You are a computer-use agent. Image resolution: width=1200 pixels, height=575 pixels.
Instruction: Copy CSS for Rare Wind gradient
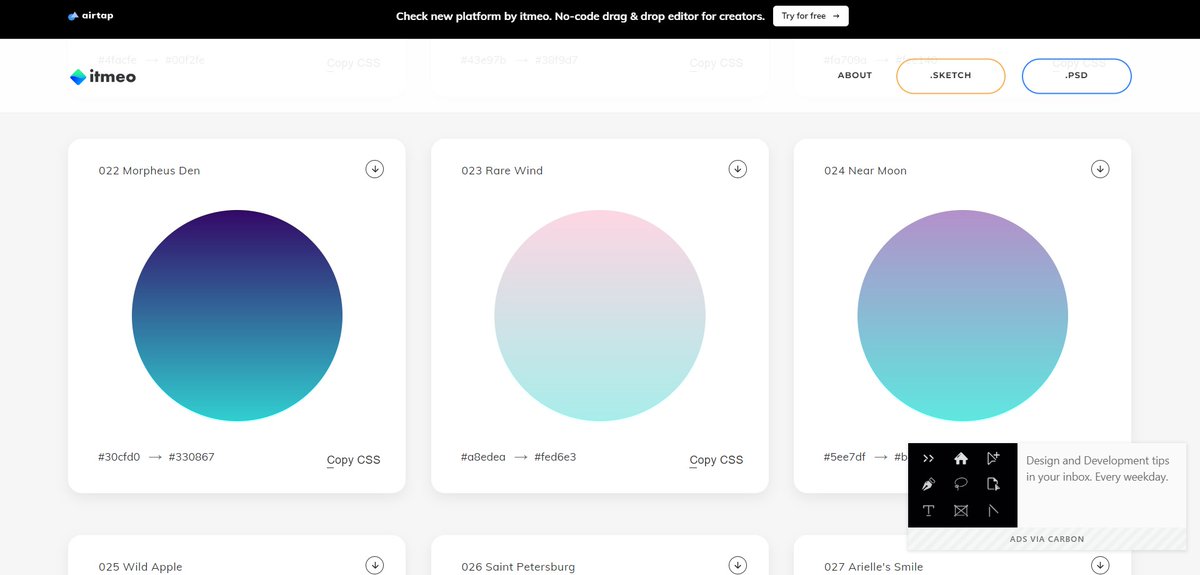pos(717,460)
